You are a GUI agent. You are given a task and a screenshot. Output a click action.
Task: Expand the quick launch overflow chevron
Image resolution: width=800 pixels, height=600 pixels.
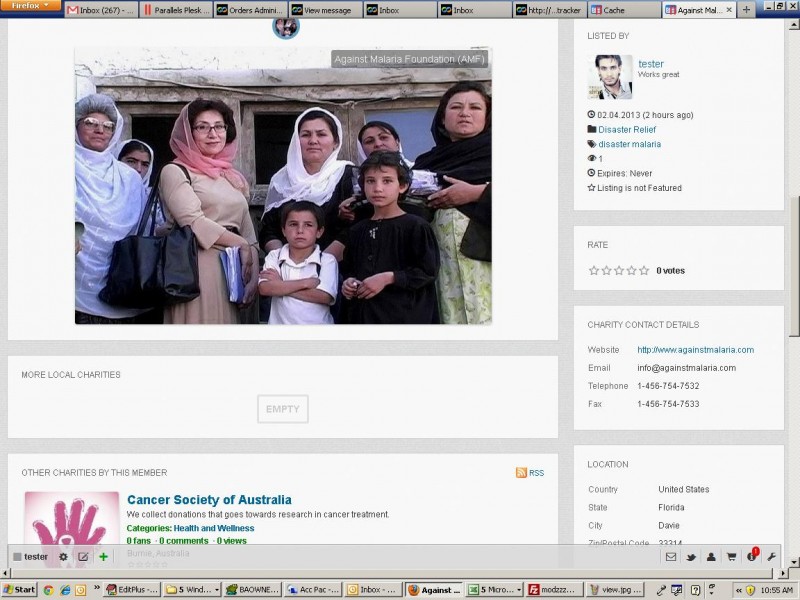coord(96,588)
